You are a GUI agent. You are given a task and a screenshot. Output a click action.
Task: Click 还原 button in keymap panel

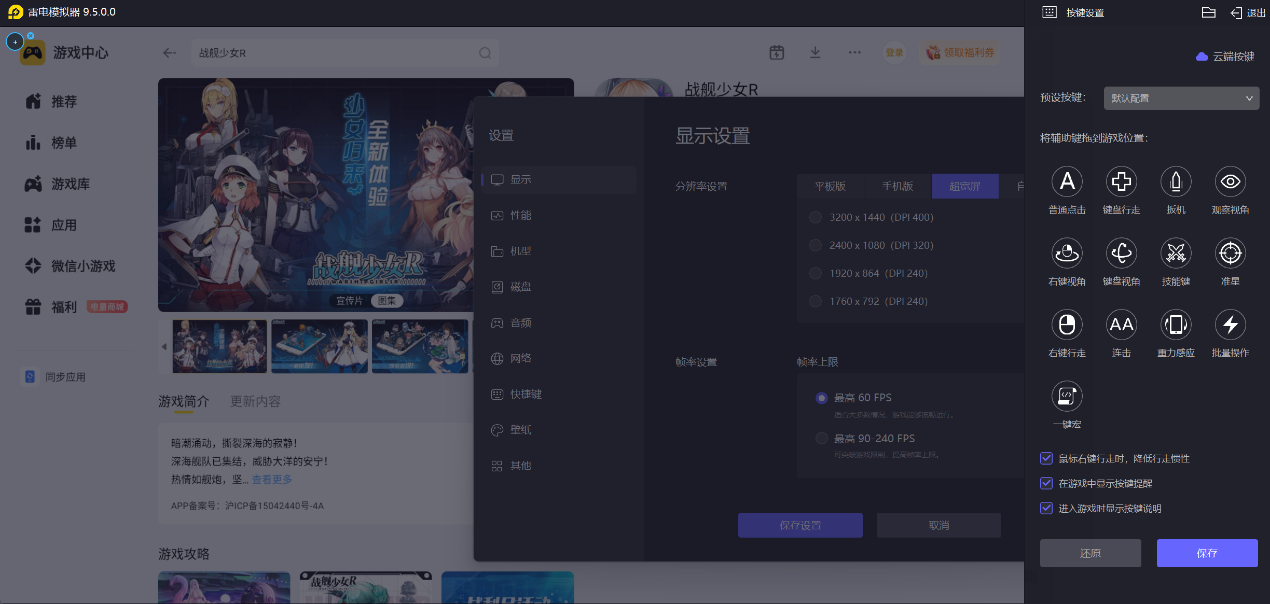click(1090, 553)
